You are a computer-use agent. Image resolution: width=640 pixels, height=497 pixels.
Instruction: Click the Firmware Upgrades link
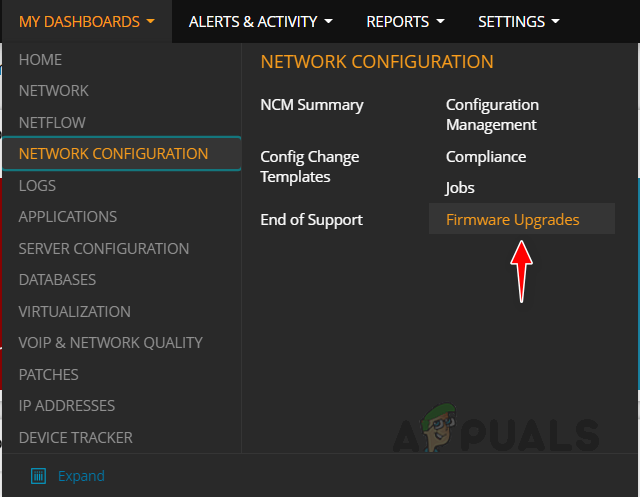coord(512,220)
